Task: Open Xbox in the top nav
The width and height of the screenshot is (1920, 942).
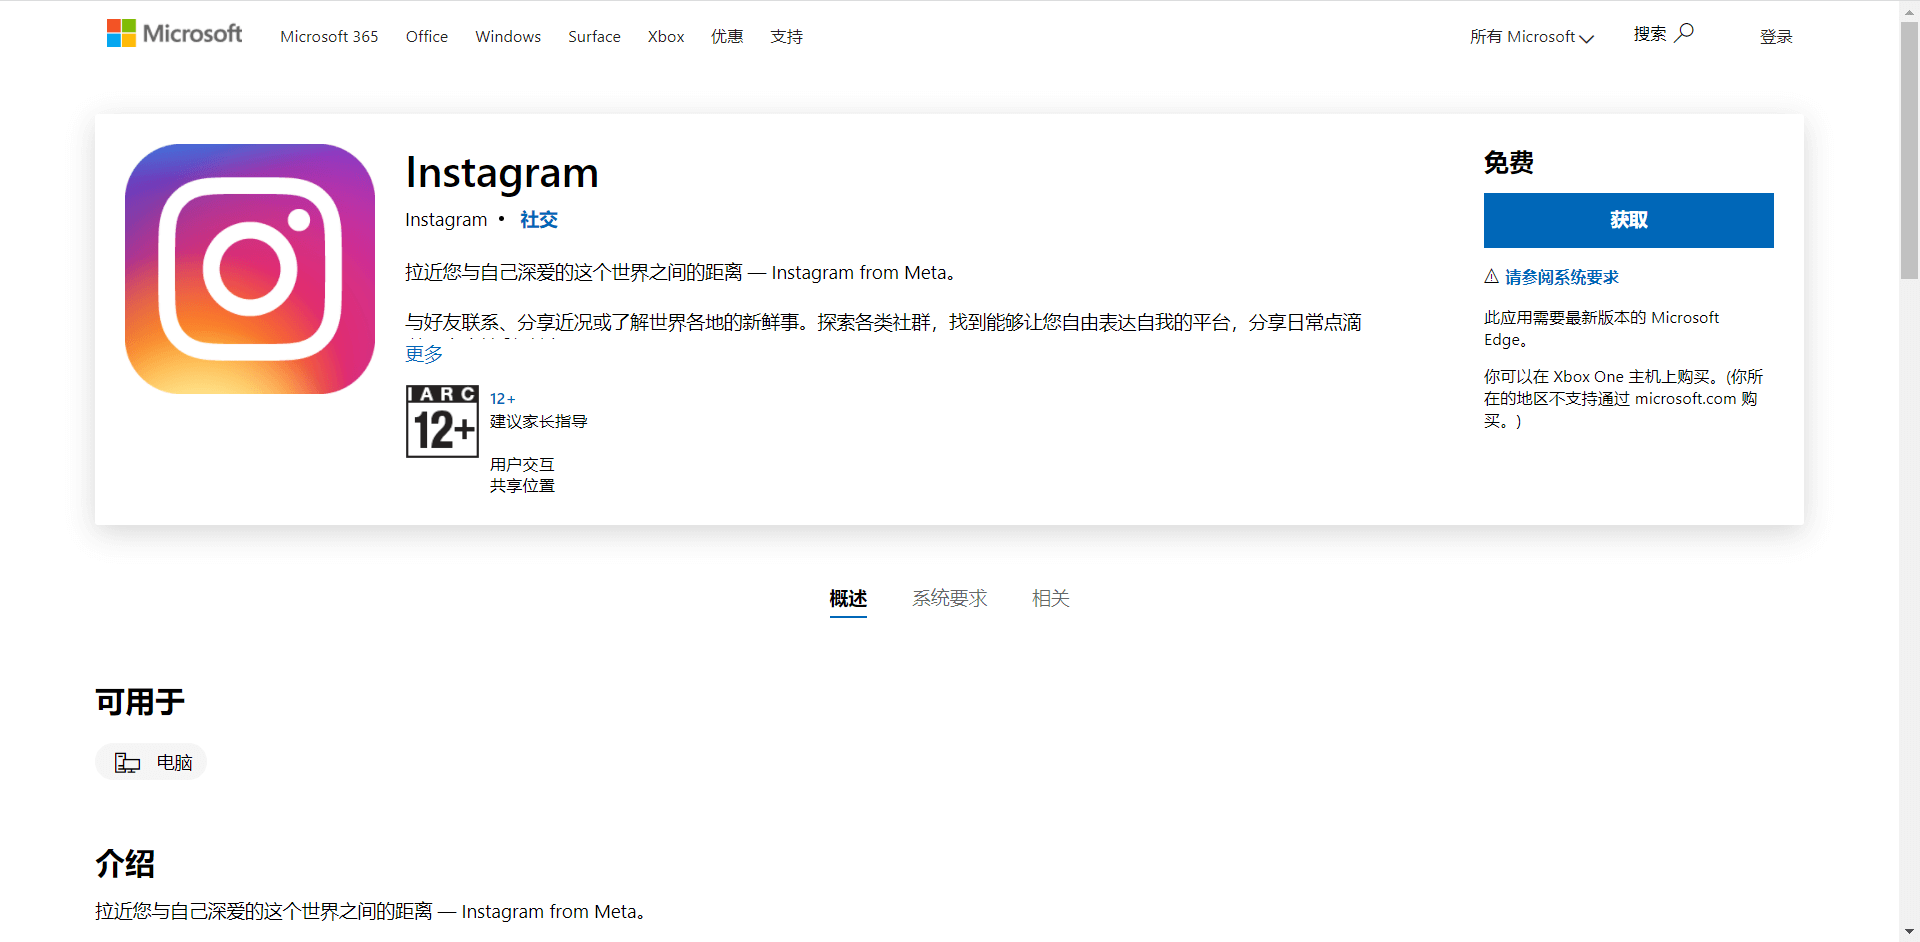Action: click(666, 37)
